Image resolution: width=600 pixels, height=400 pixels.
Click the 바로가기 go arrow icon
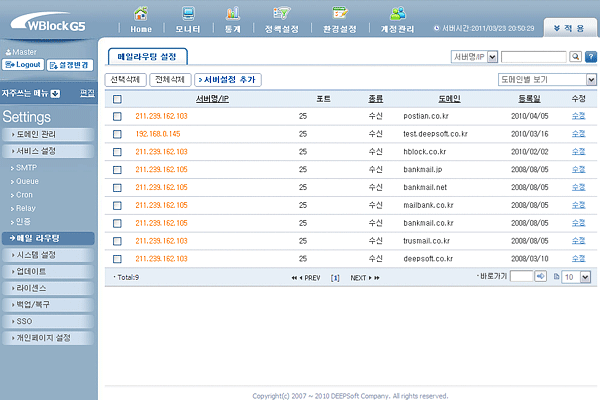pyautogui.click(x=540, y=276)
